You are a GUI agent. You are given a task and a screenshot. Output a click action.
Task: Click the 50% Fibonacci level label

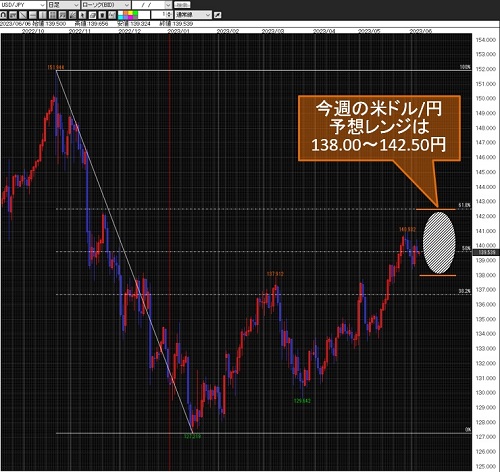click(467, 248)
